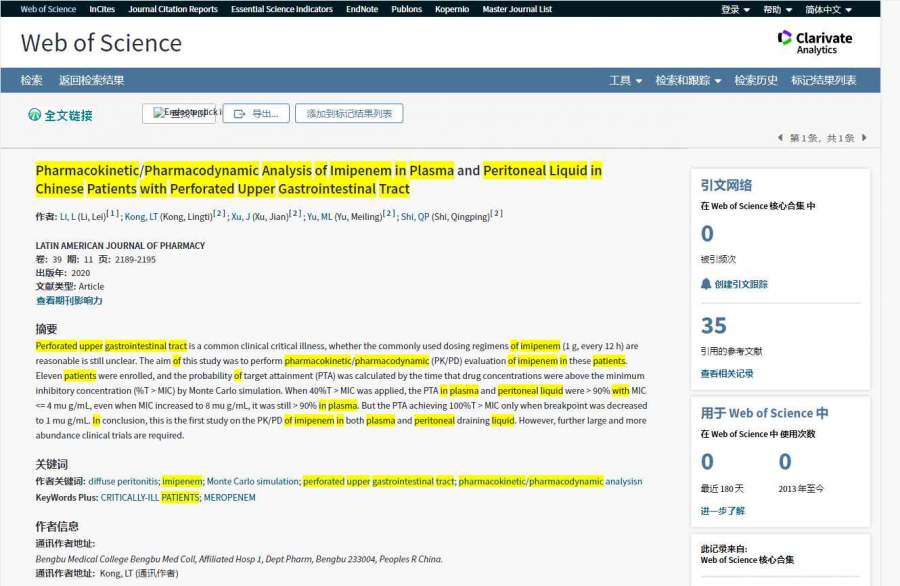Expand the 检索和跟踪 menu
This screenshot has height=586, width=900.
687,80
